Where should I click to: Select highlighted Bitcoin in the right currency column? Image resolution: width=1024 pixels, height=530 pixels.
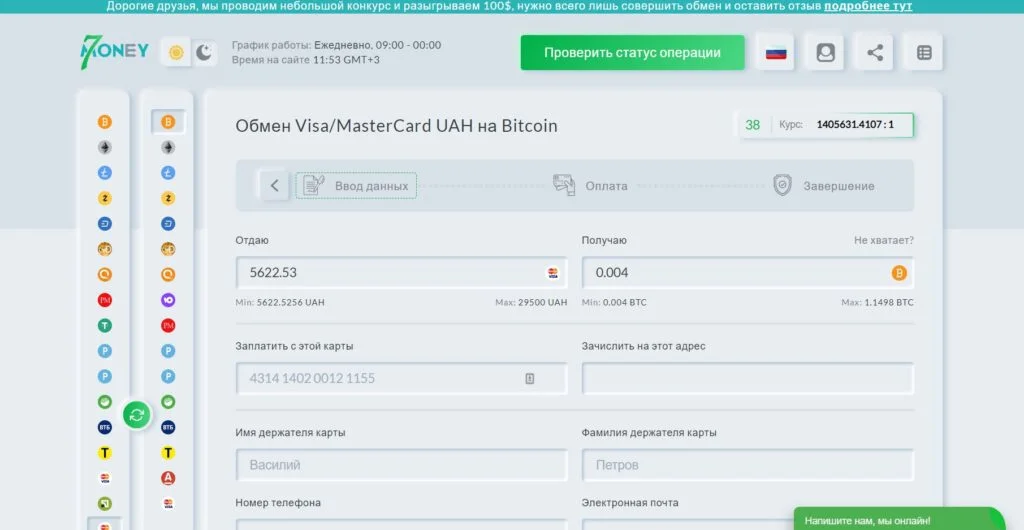click(168, 122)
